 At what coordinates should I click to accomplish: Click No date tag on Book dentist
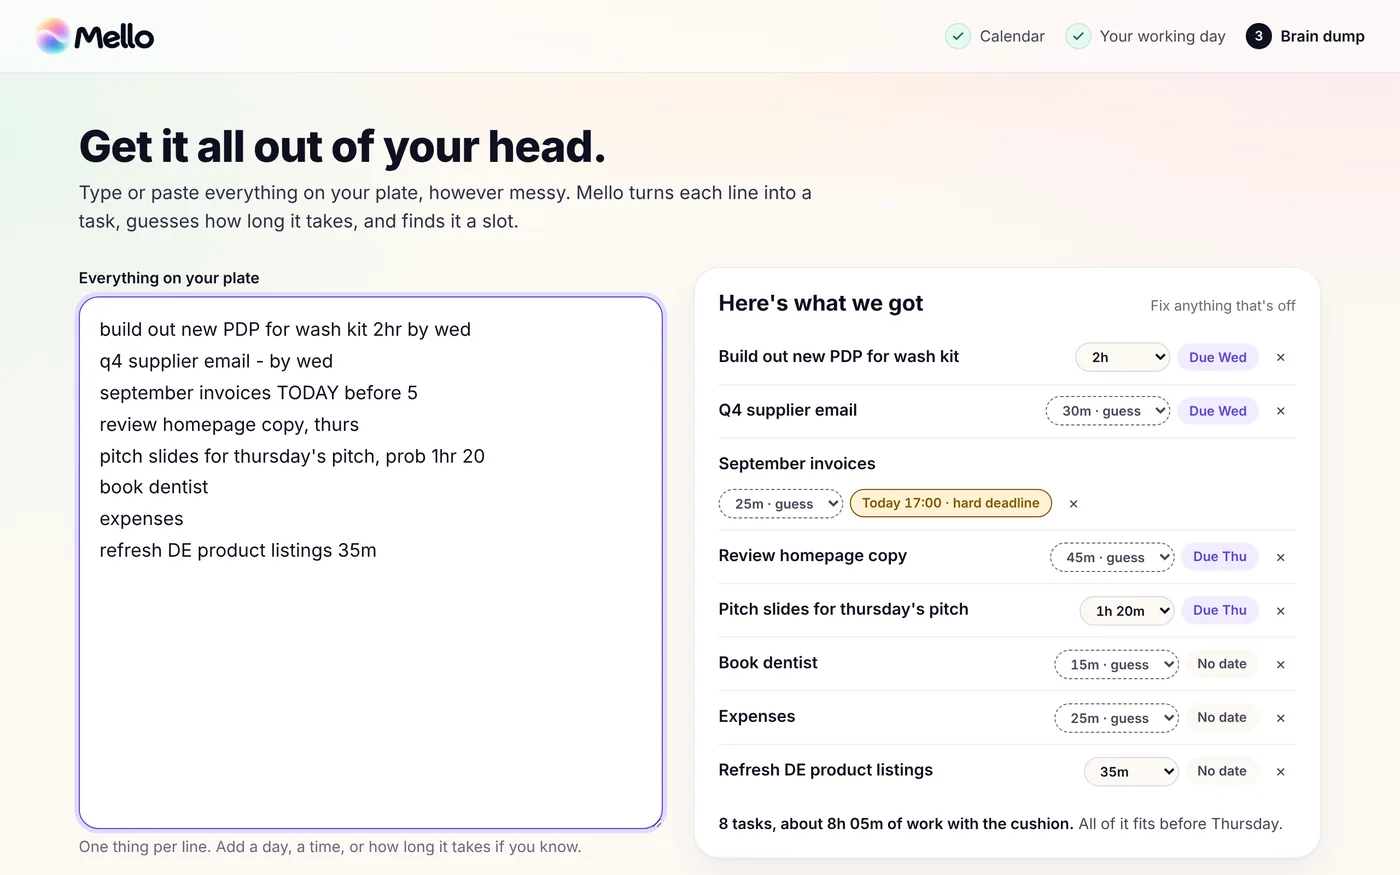point(1221,664)
